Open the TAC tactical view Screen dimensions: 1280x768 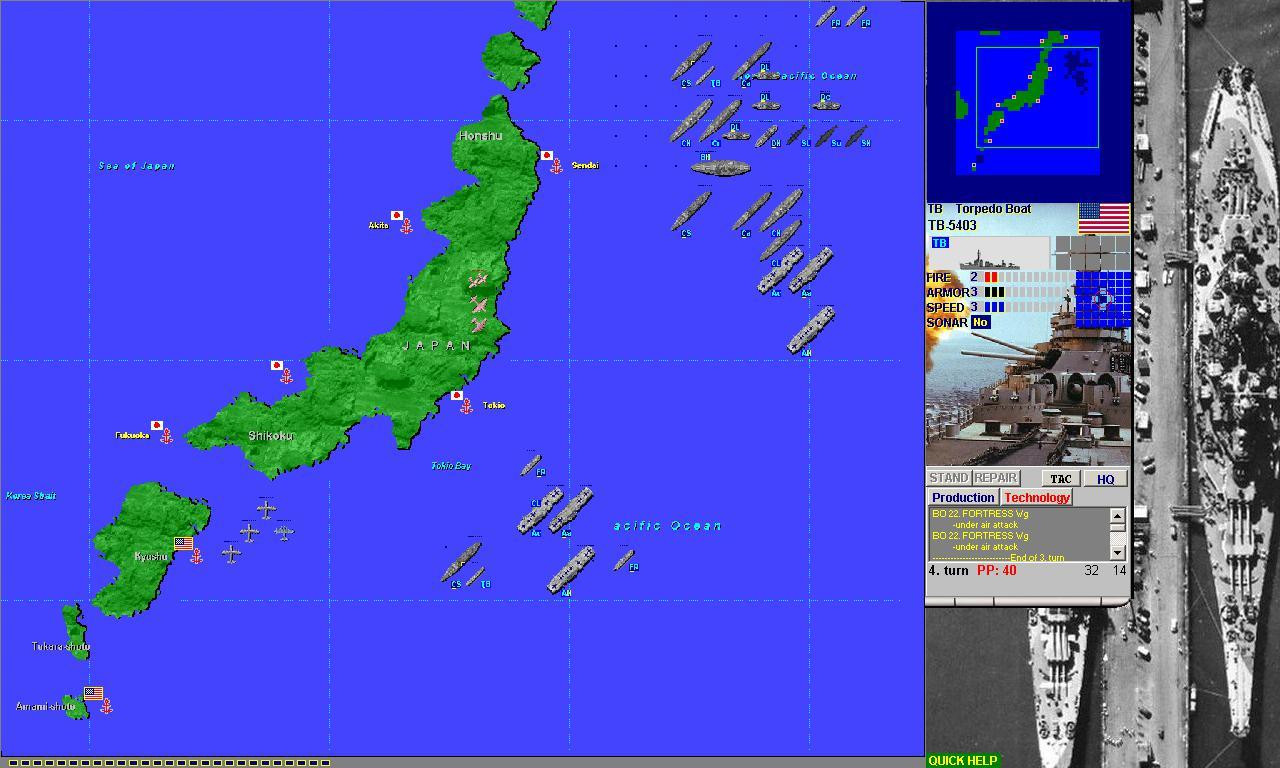(x=1061, y=479)
